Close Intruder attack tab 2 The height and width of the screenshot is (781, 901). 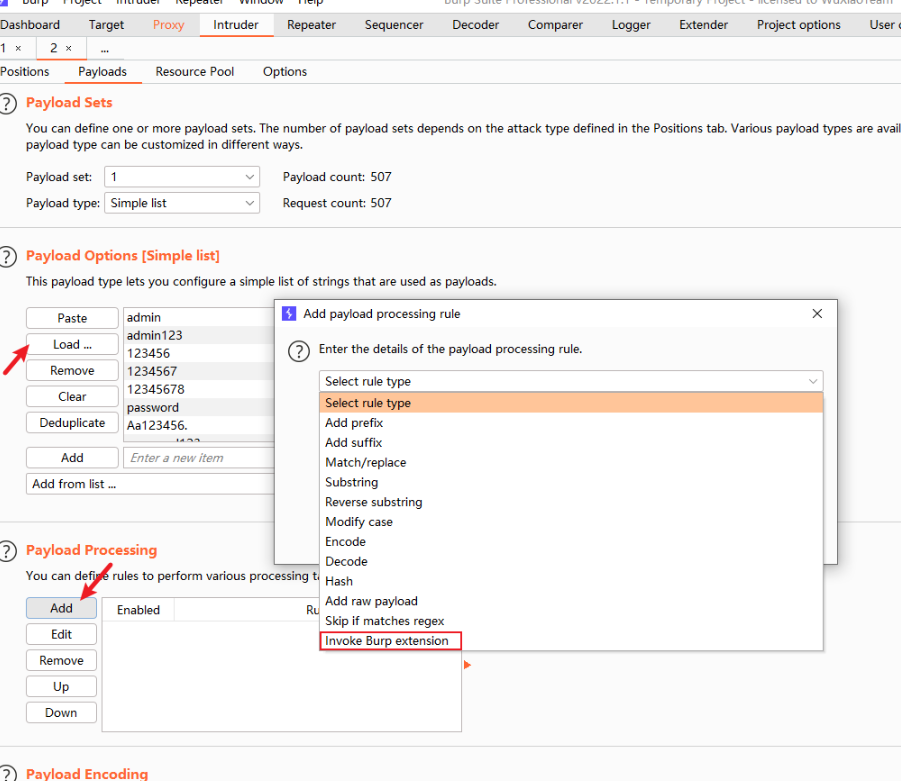click(68, 49)
